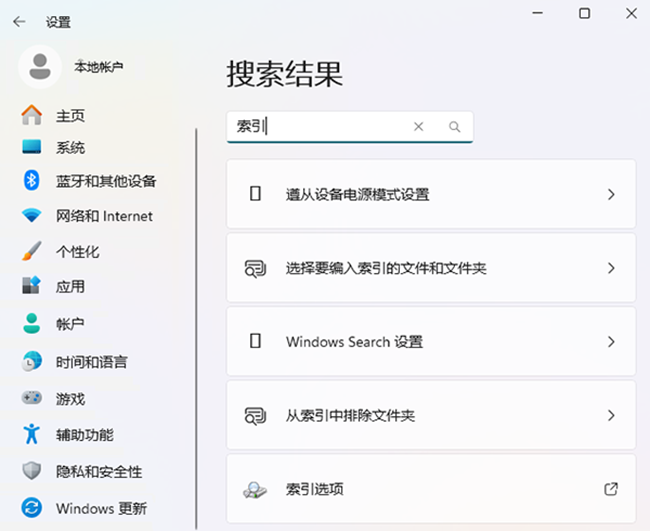The width and height of the screenshot is (650, 531).
Task: Expand 选择要编入索引的文件和文件夹 chevron
Action: pos(611,268)
